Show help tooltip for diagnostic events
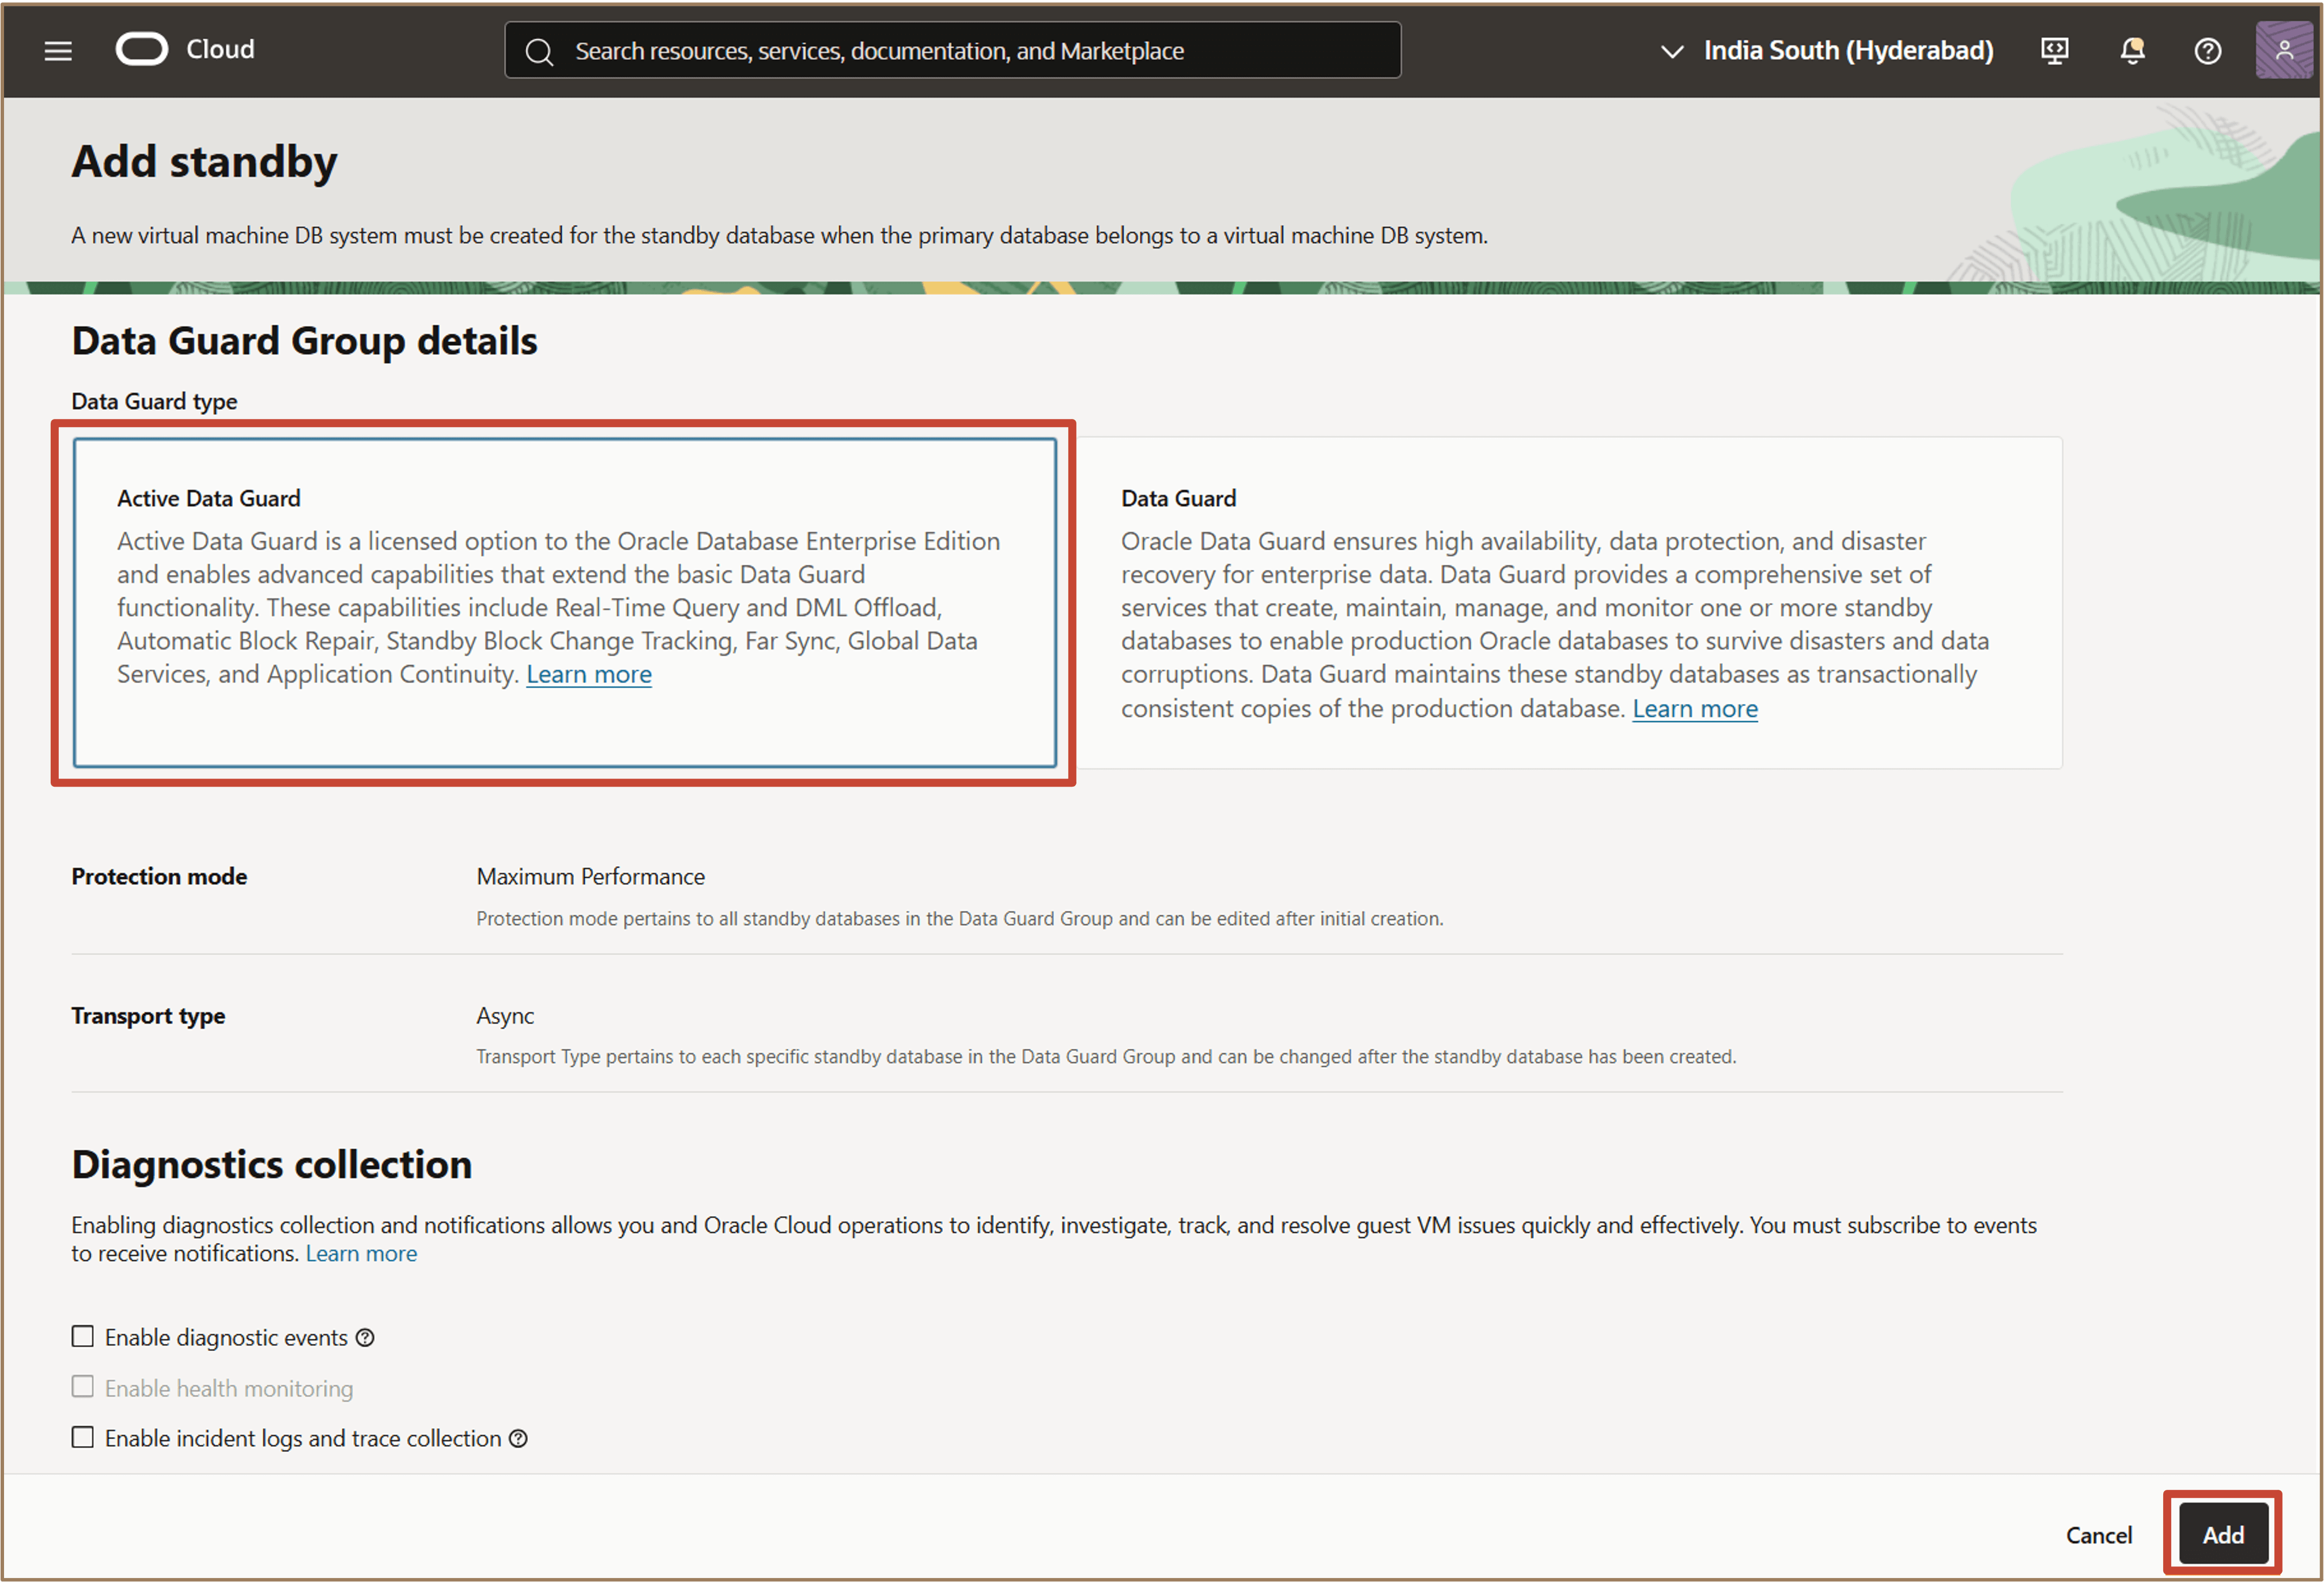Screen dimensions: 2324x1582 click(366, 1337)
